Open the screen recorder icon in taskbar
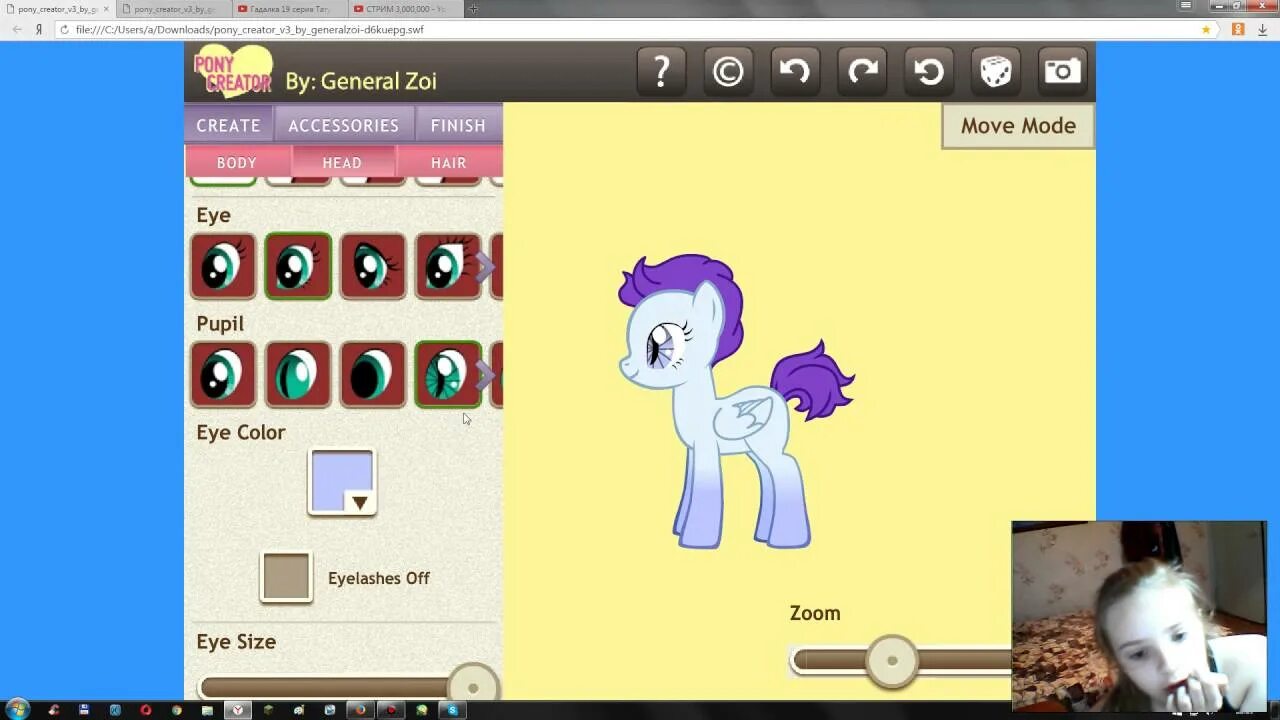This screenshot has width=1280, height=720. coord(391,710)
